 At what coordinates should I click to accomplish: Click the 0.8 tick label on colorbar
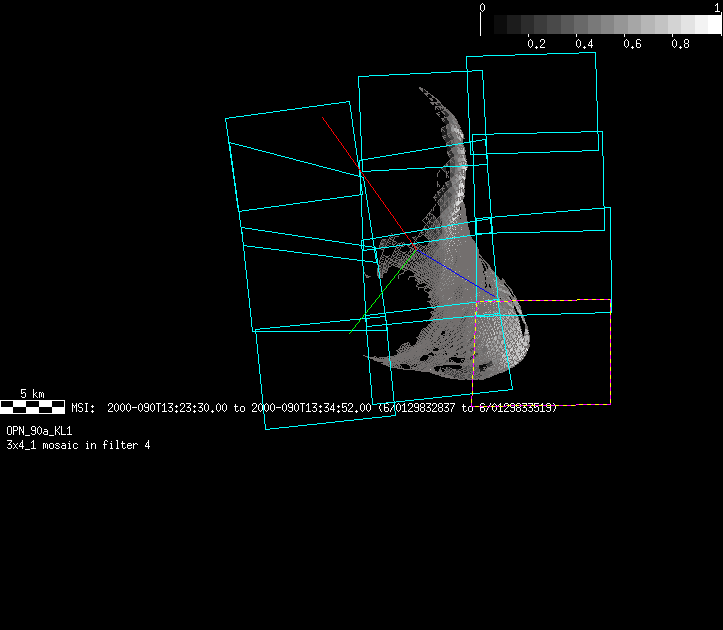pyautogui.click(x=680, y=44)
